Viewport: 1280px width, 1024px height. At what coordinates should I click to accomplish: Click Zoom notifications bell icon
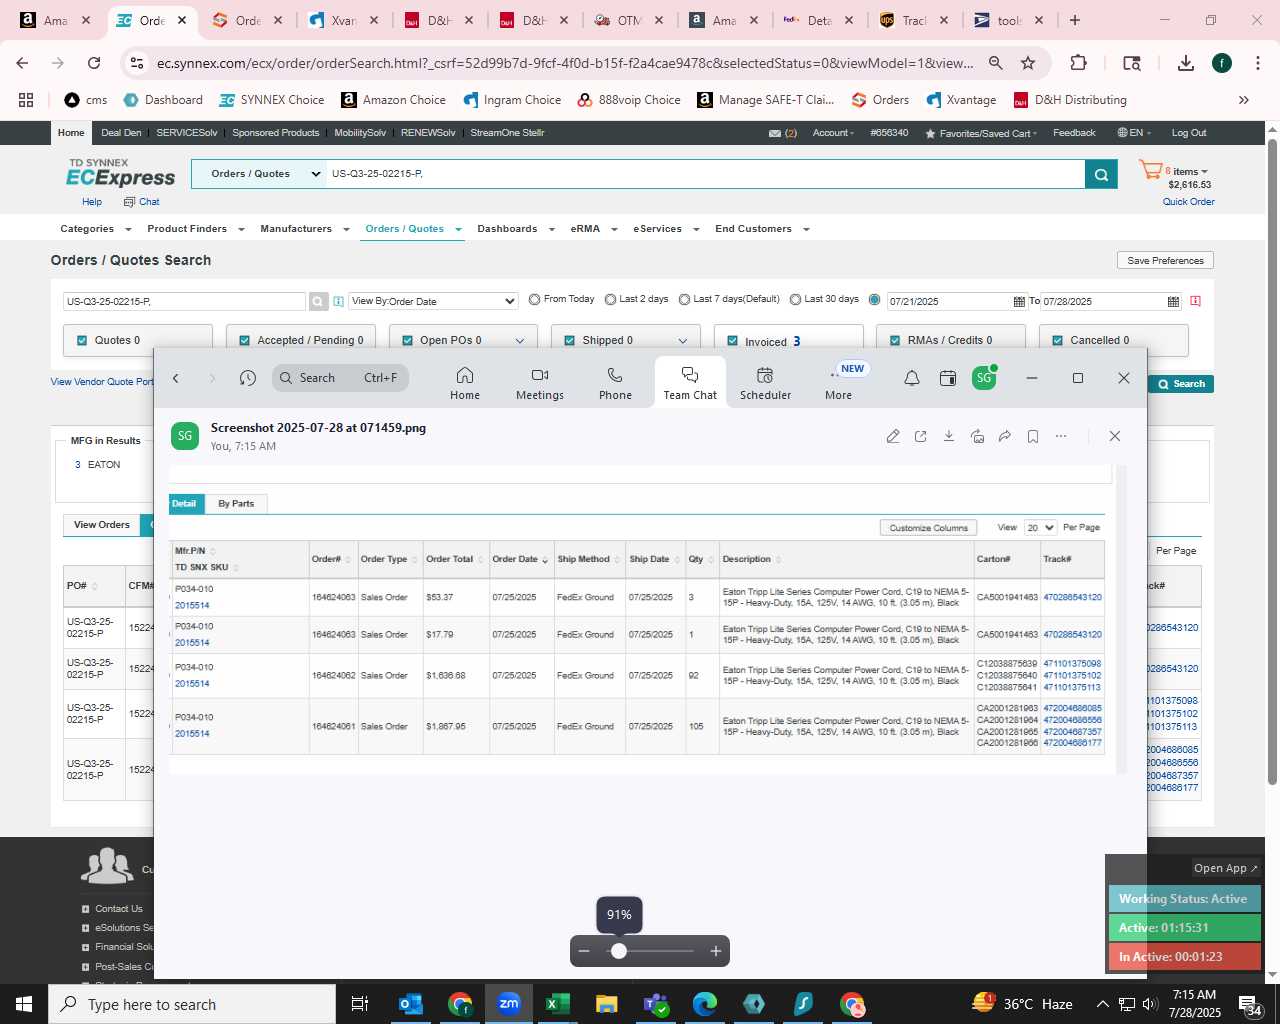912,378
